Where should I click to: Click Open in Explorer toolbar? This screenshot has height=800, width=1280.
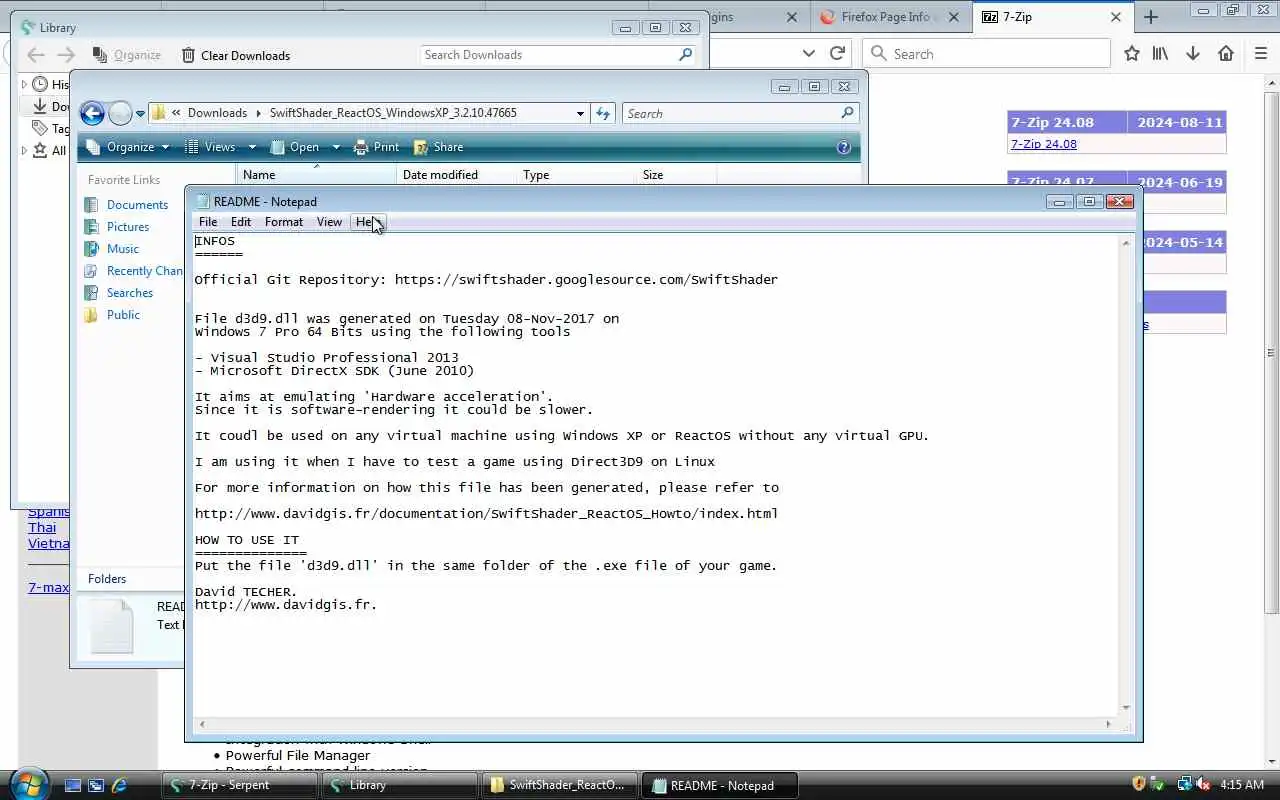[x=296, y=147]
